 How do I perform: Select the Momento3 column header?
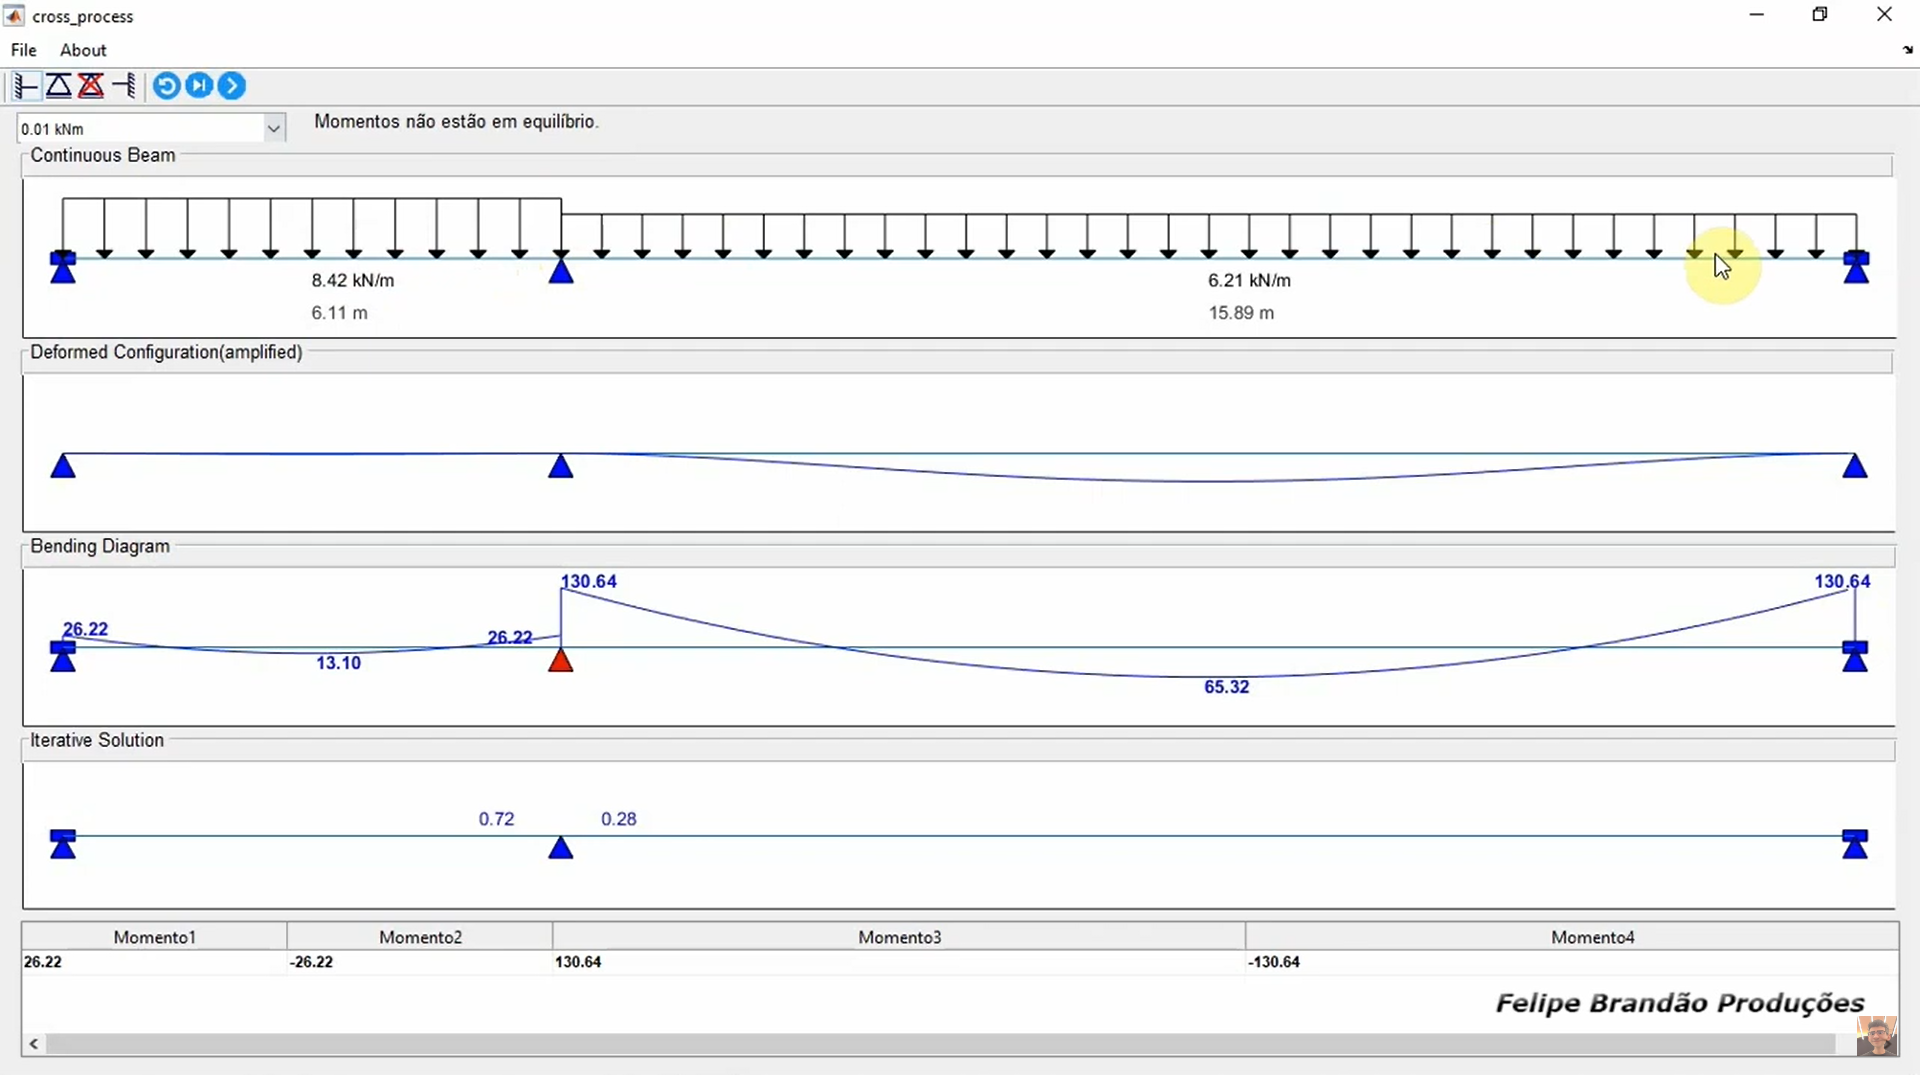(899, 937)
